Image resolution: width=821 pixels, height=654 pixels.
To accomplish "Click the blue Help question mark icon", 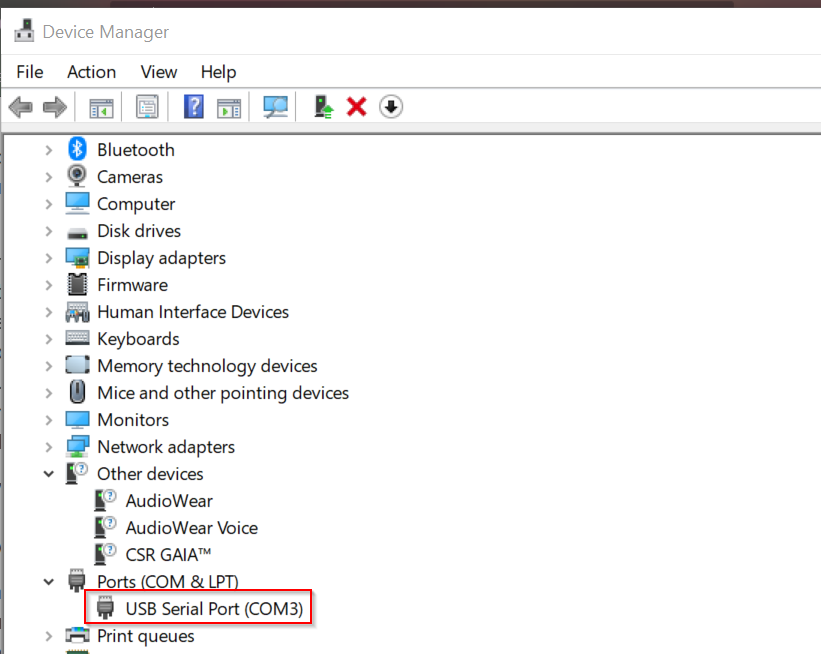I will tap(194, 106).
